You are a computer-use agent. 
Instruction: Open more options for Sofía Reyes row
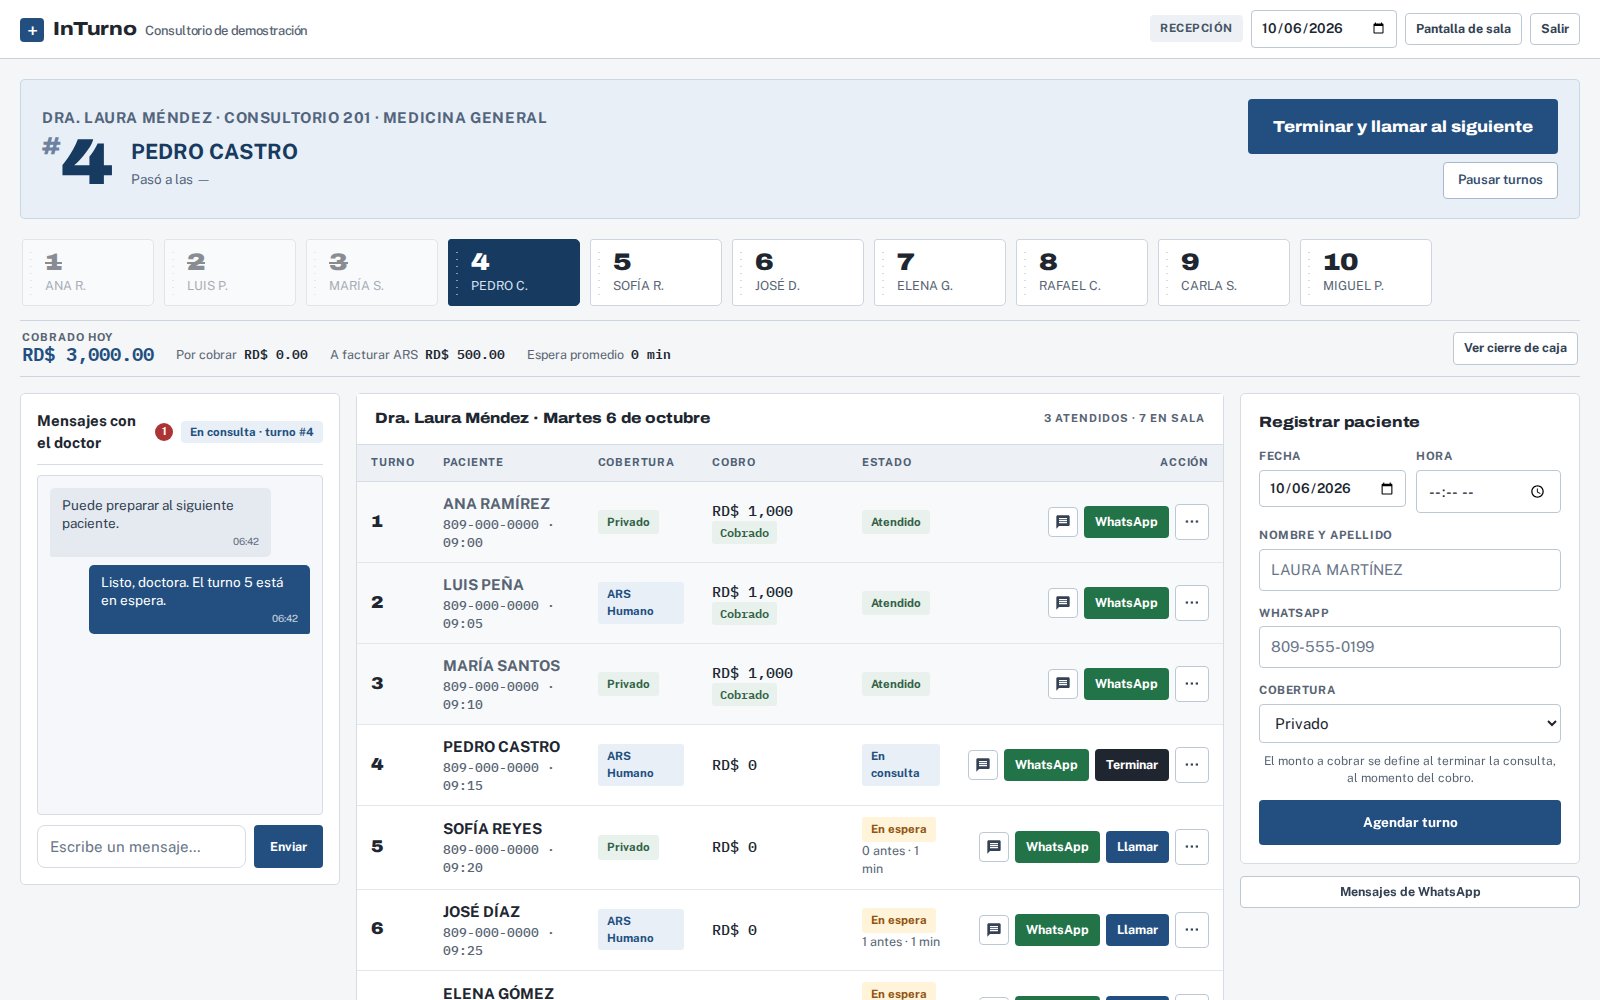(1192, 846)
